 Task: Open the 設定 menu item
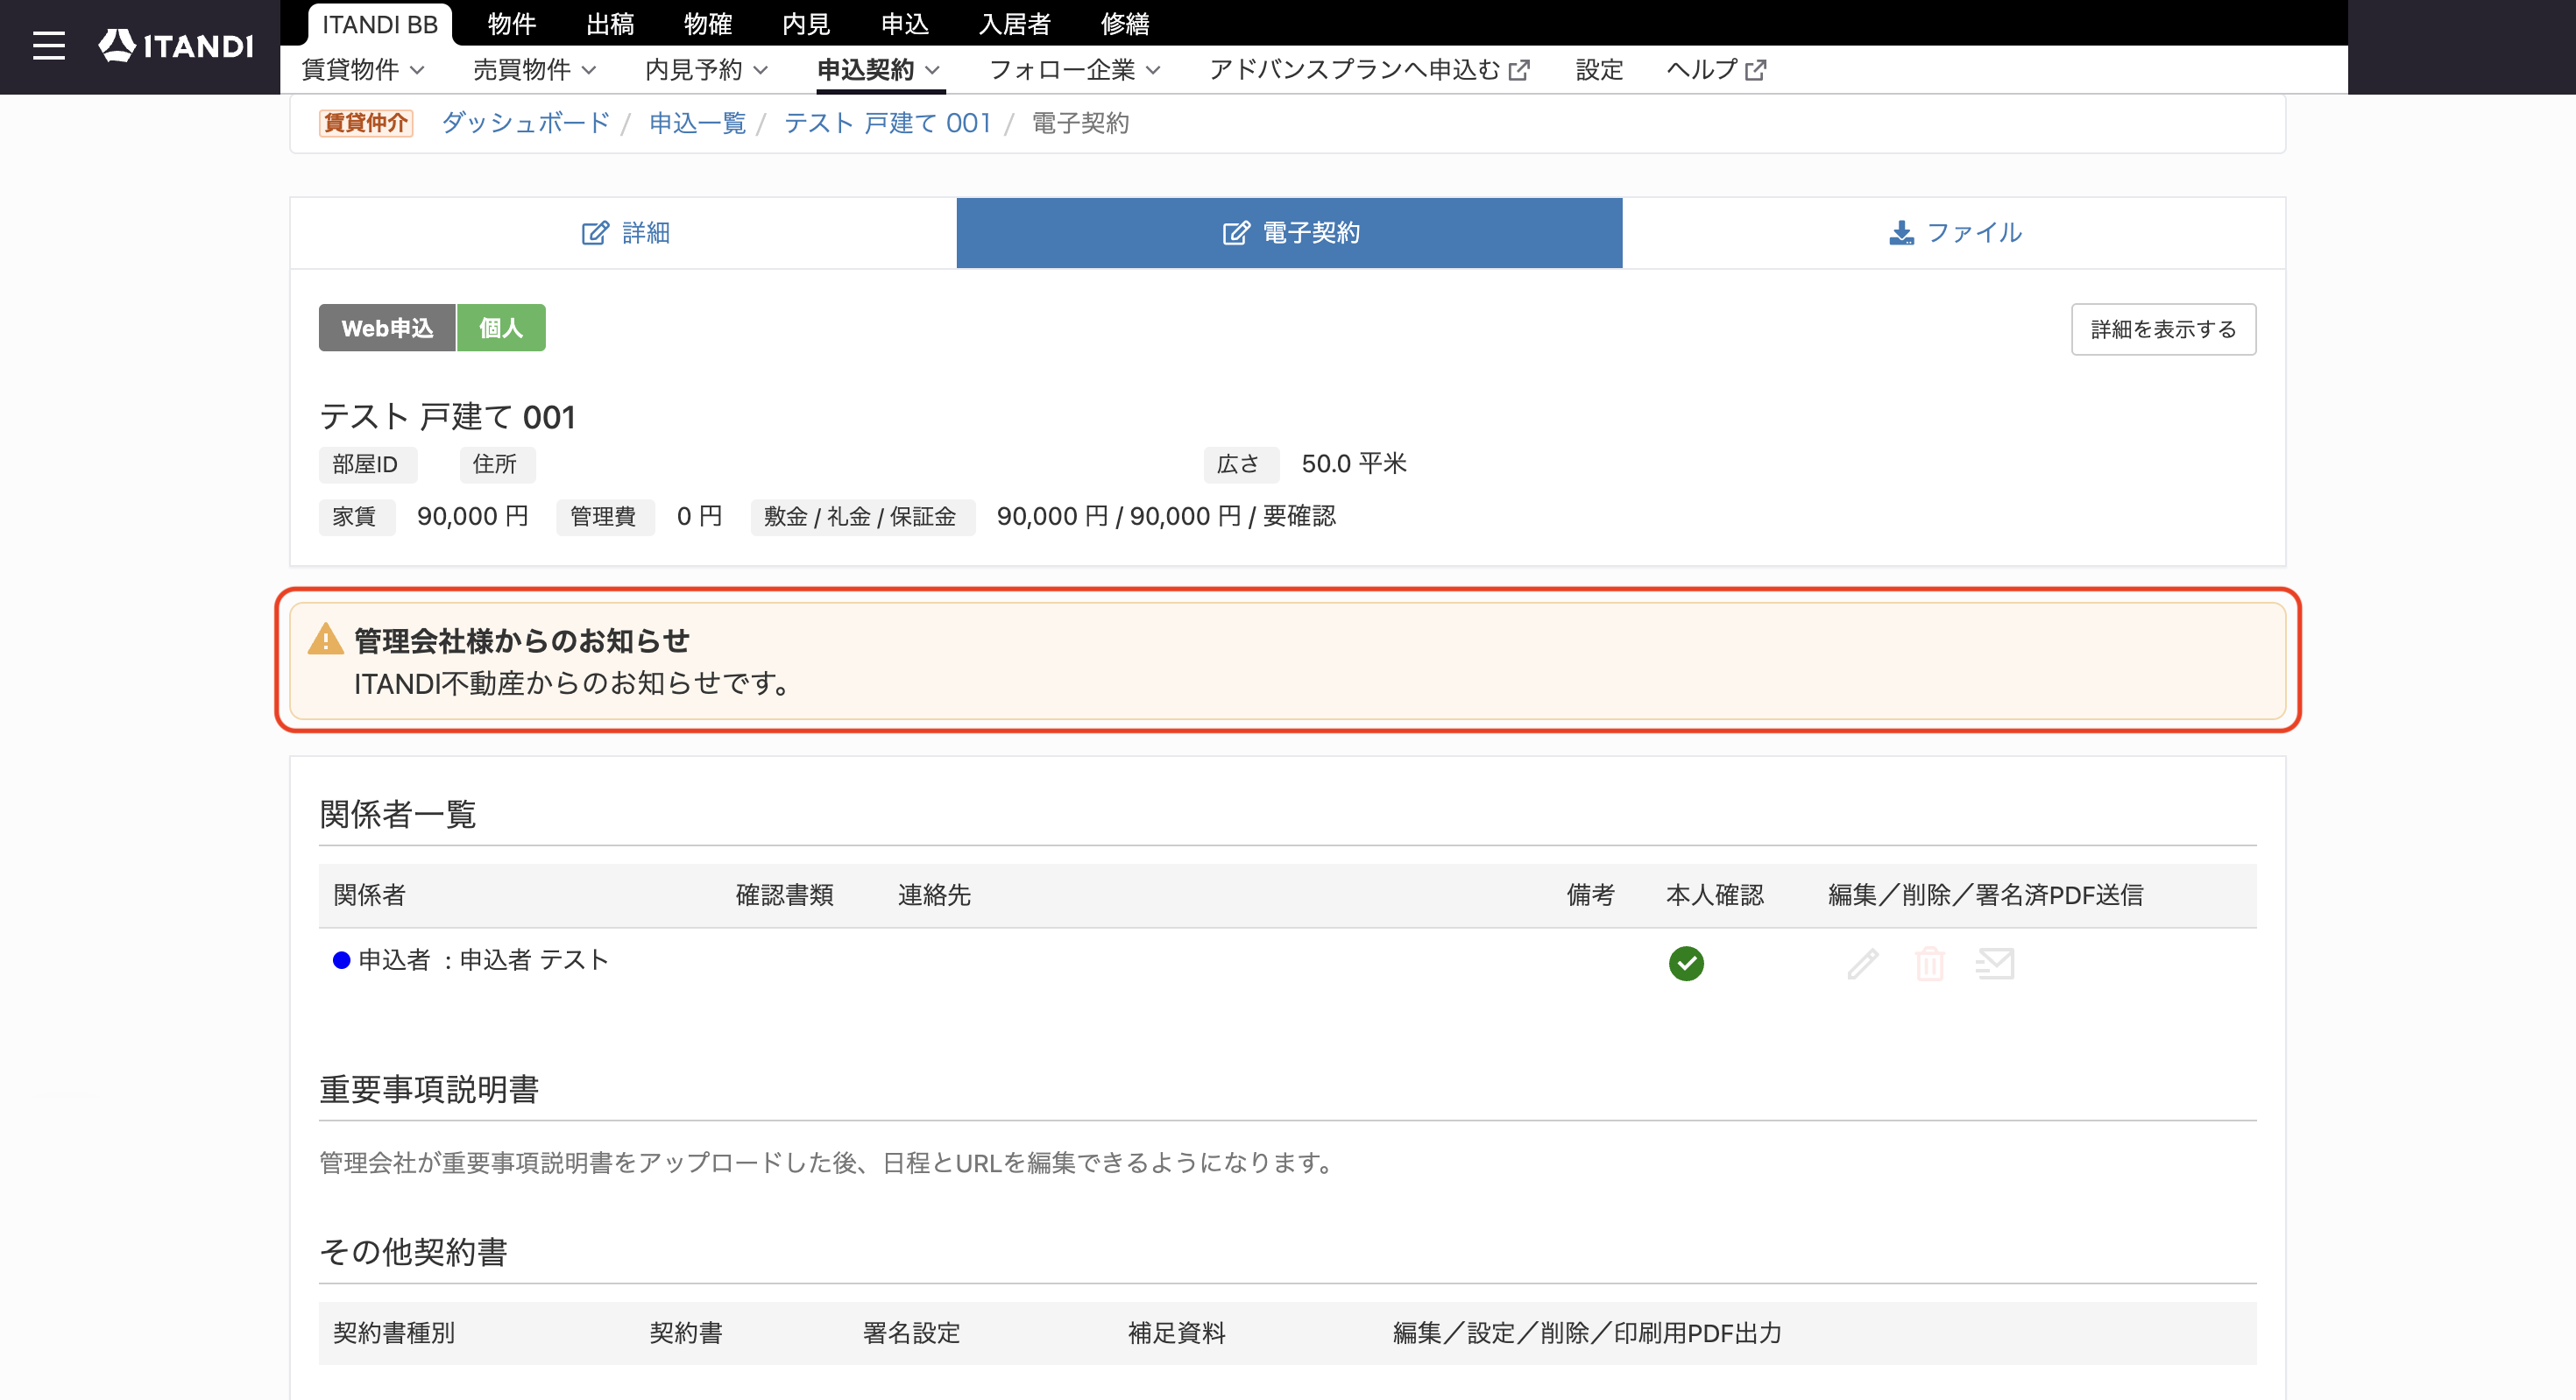(x=1599, y=70)
